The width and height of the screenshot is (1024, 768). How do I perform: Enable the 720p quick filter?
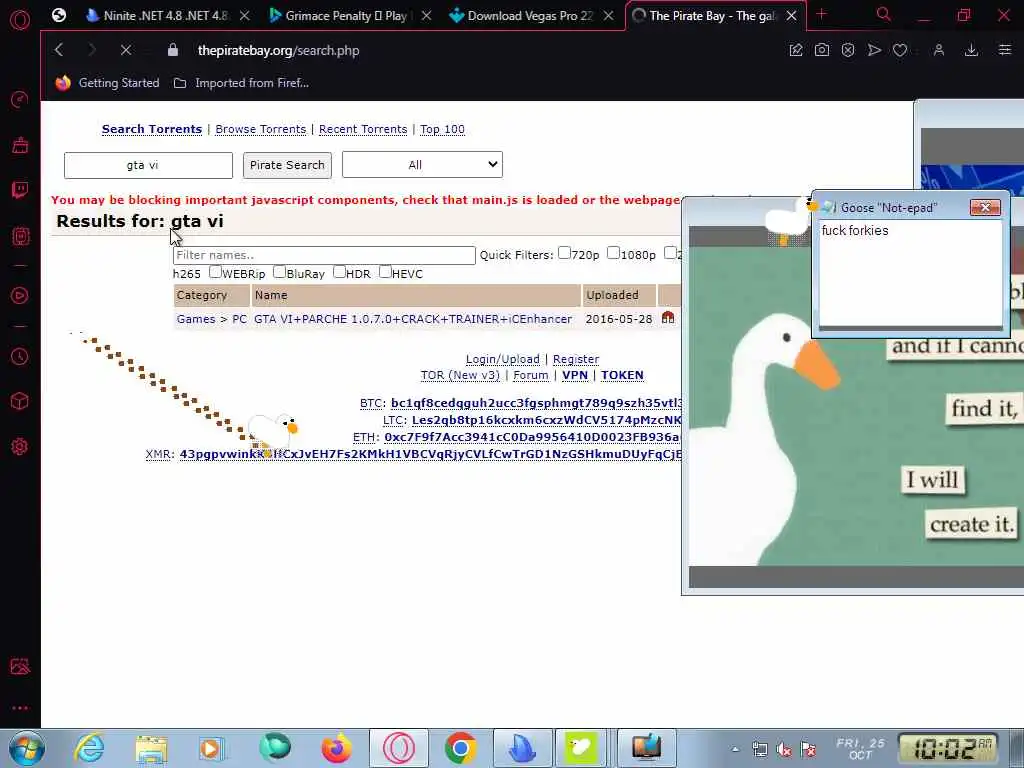click(x=564, y=253)
